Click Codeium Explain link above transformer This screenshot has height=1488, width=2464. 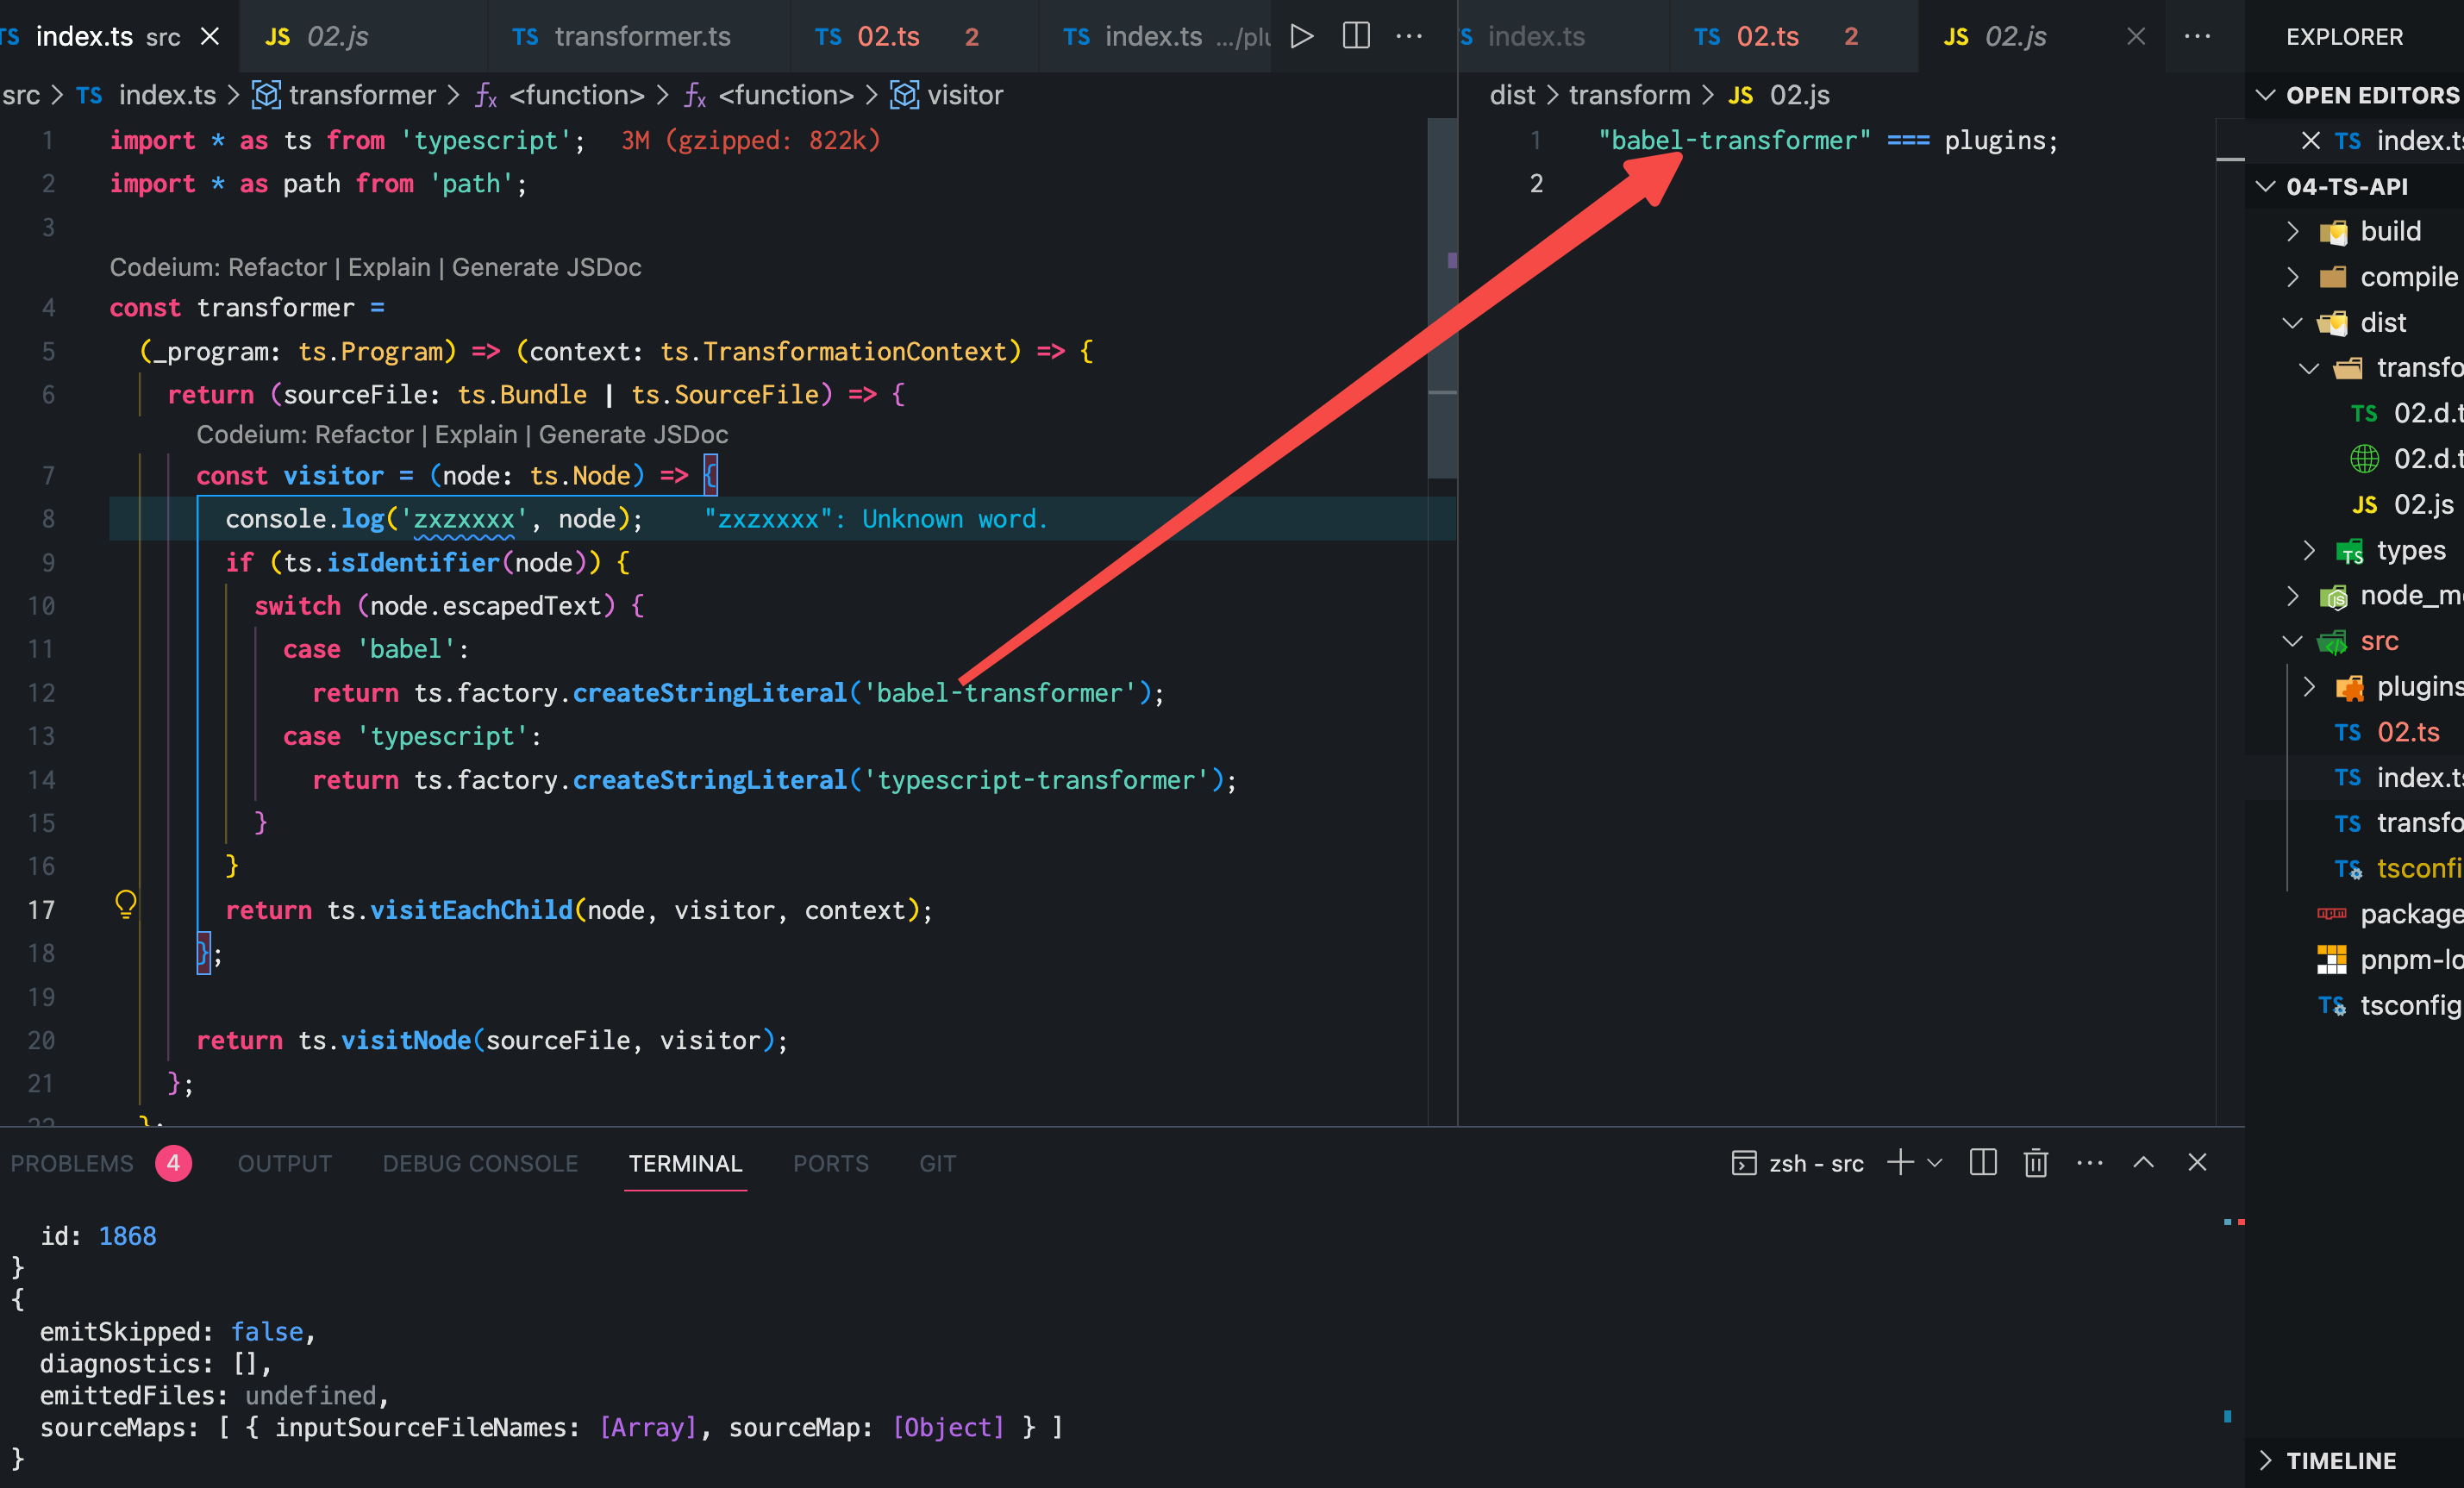pos(388,268)
